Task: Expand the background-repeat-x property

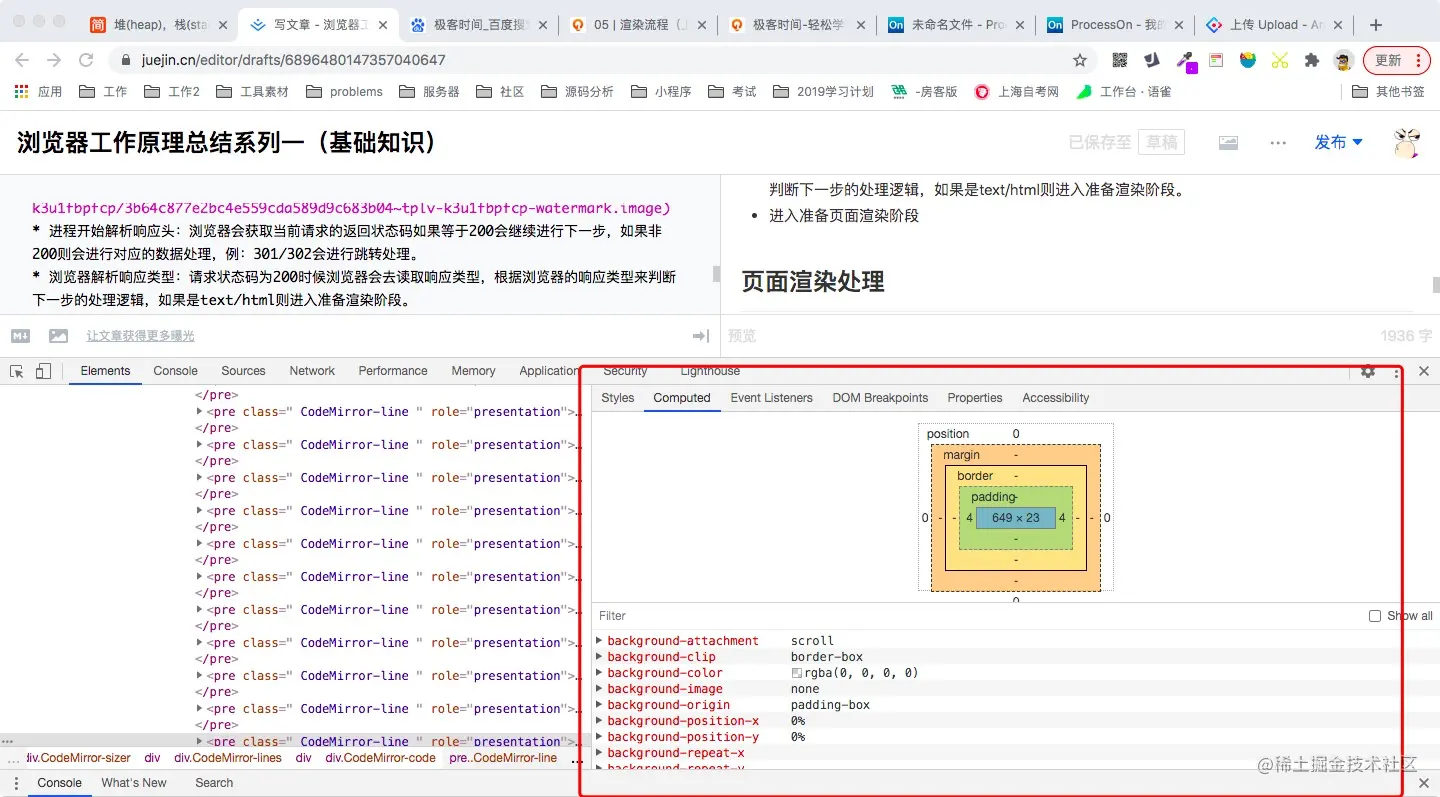Action: pyautogui.click(x=599, y=753)
